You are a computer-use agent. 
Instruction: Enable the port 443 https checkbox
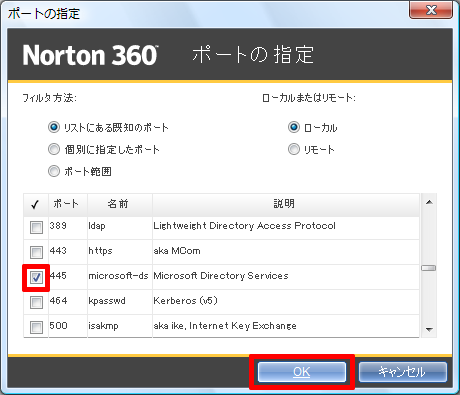tap(36, 252)
